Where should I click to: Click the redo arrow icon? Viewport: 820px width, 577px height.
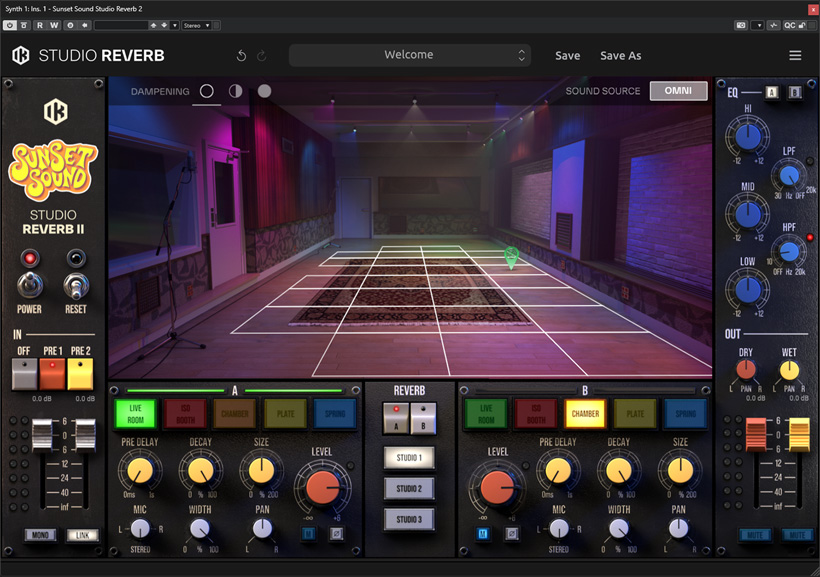(261, 55)
